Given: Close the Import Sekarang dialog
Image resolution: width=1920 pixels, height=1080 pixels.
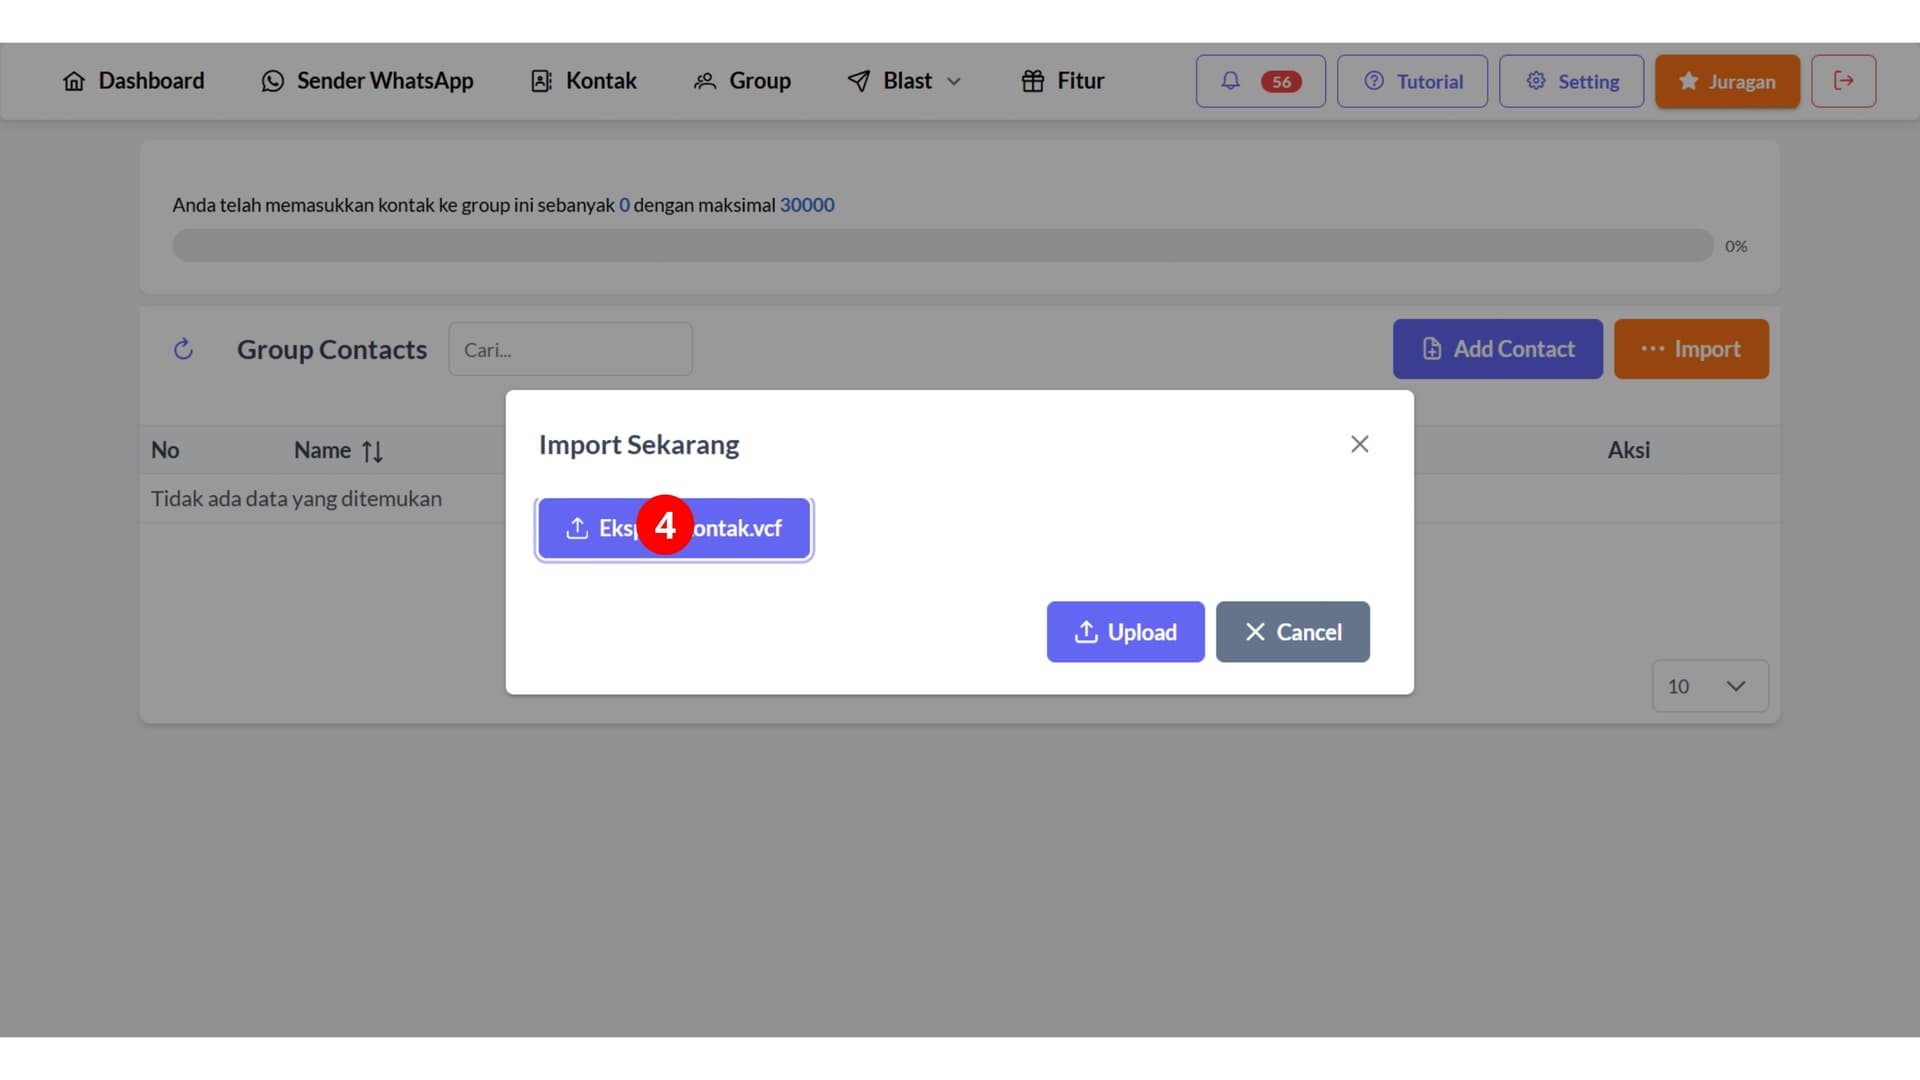Looking at the screenshot, I should 1359,444.
